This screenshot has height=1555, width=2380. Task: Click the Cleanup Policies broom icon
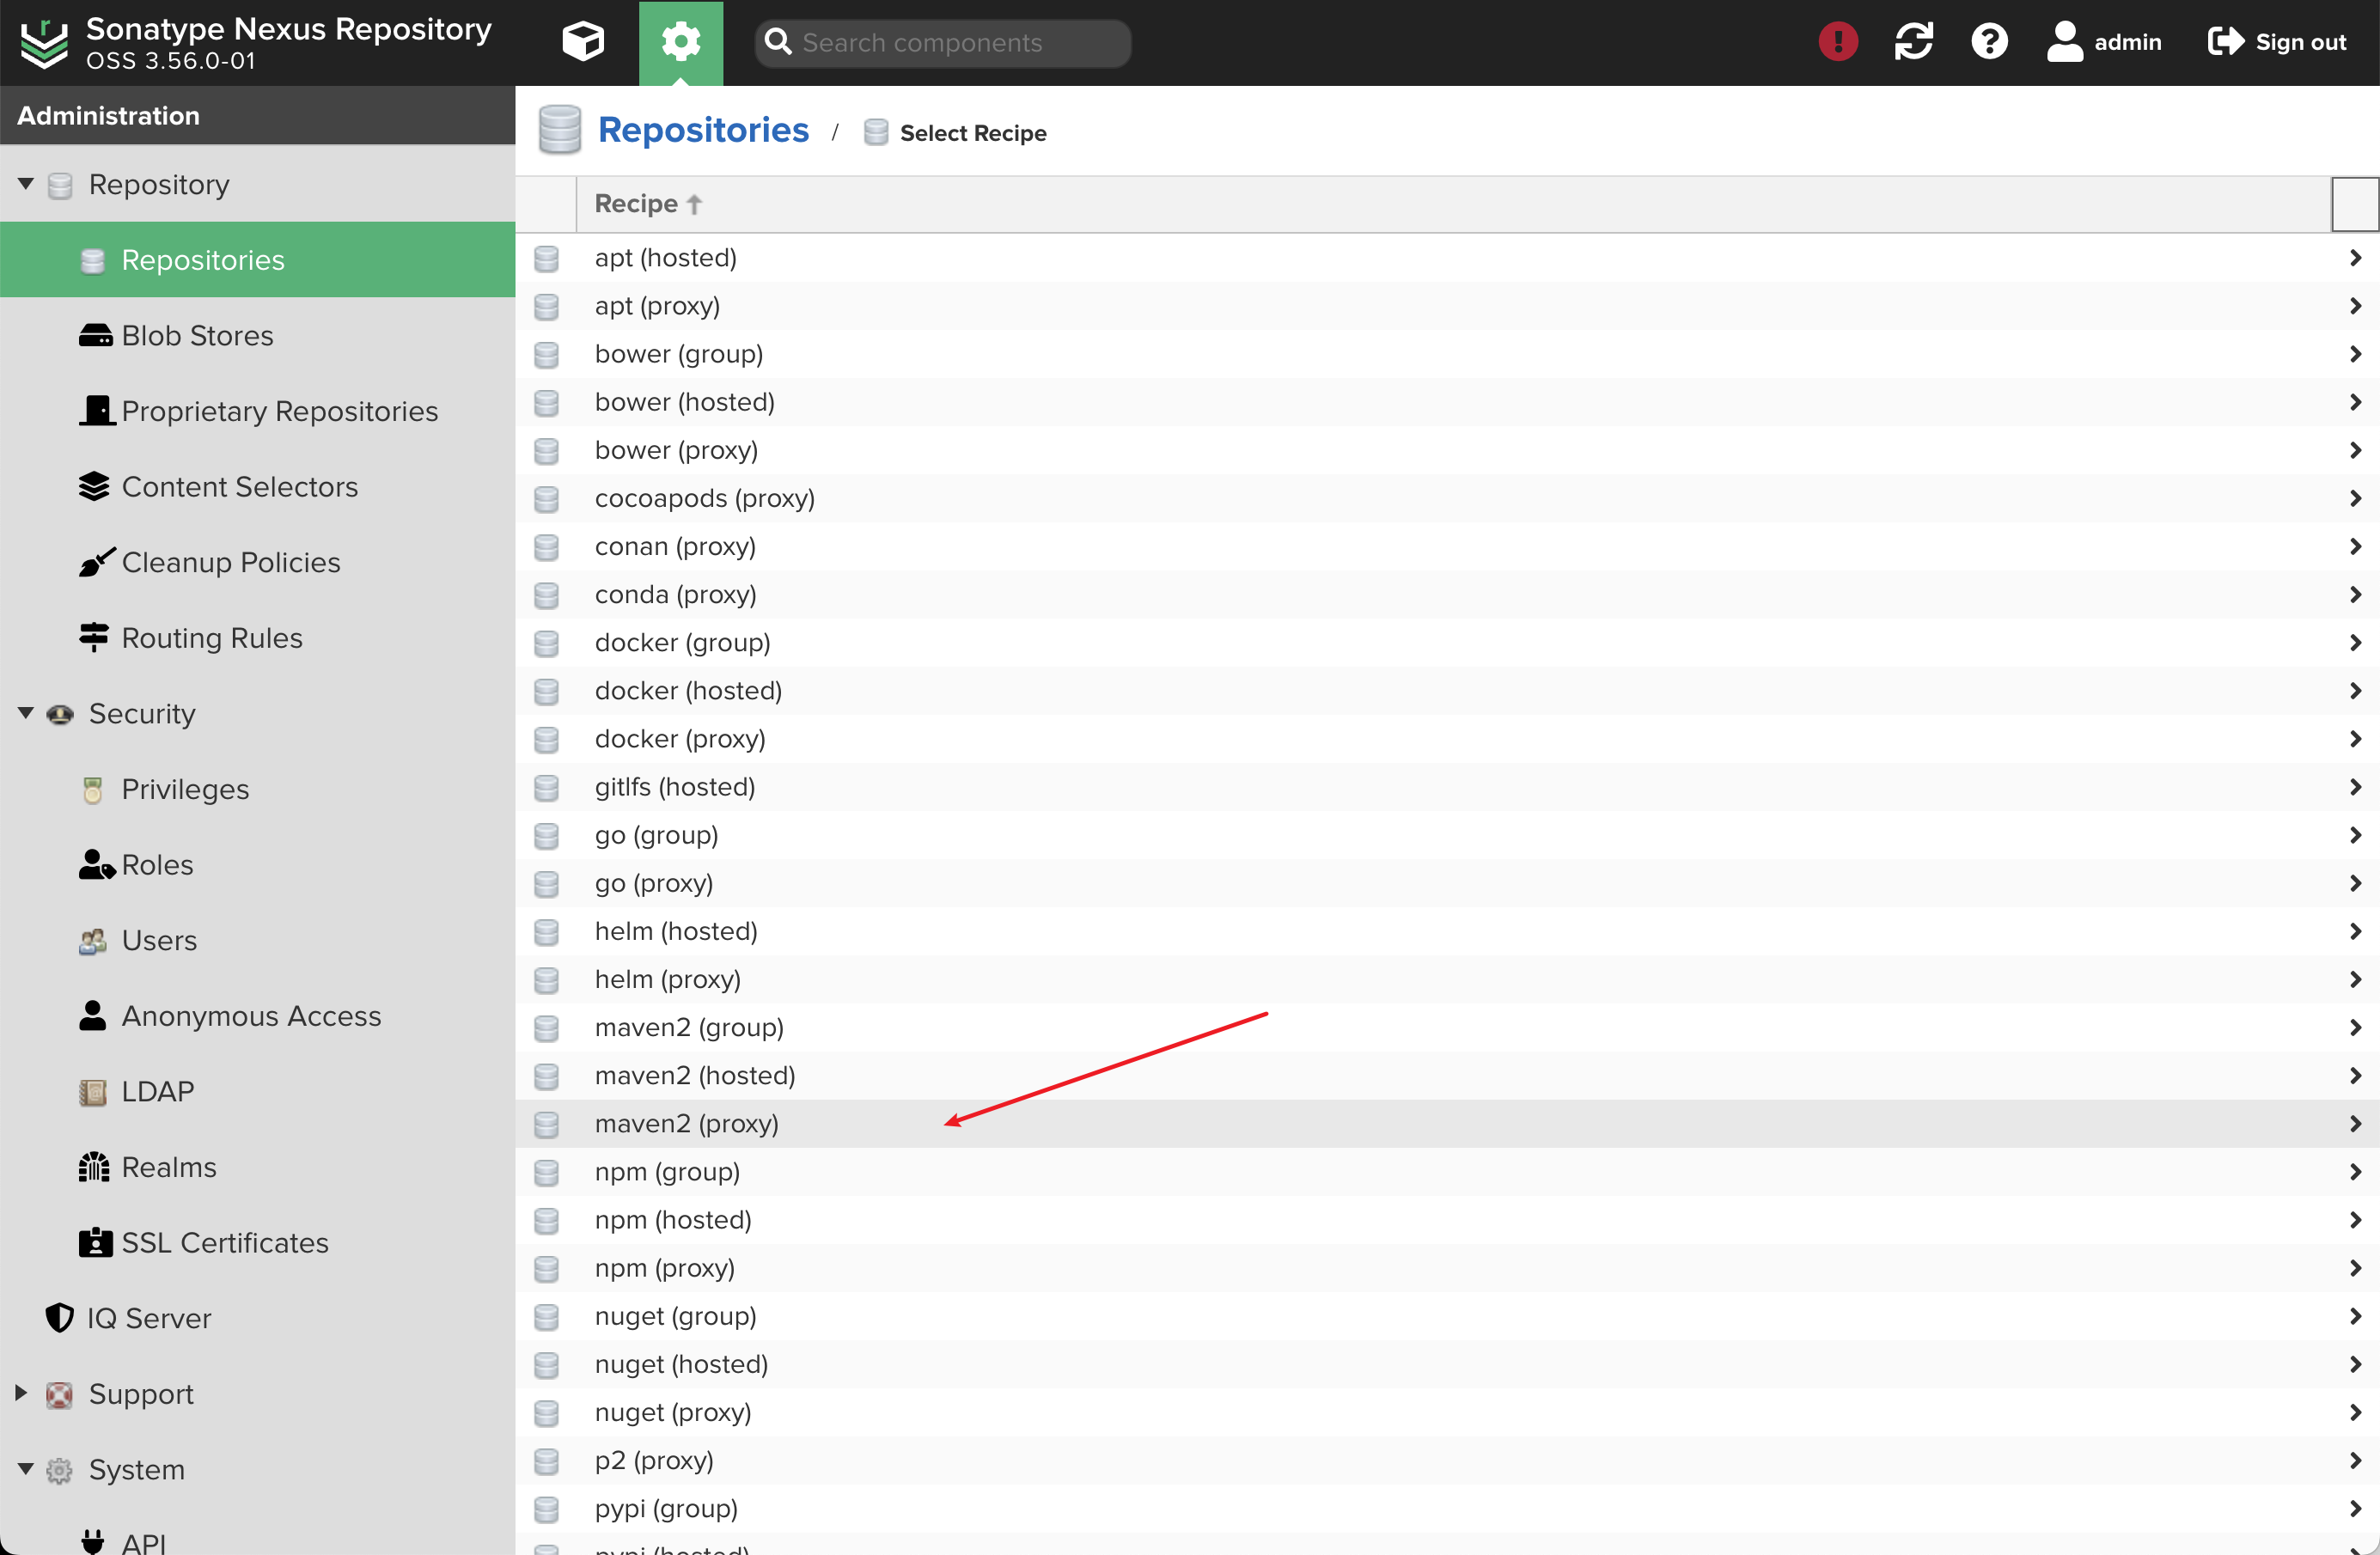coord(96,562)
